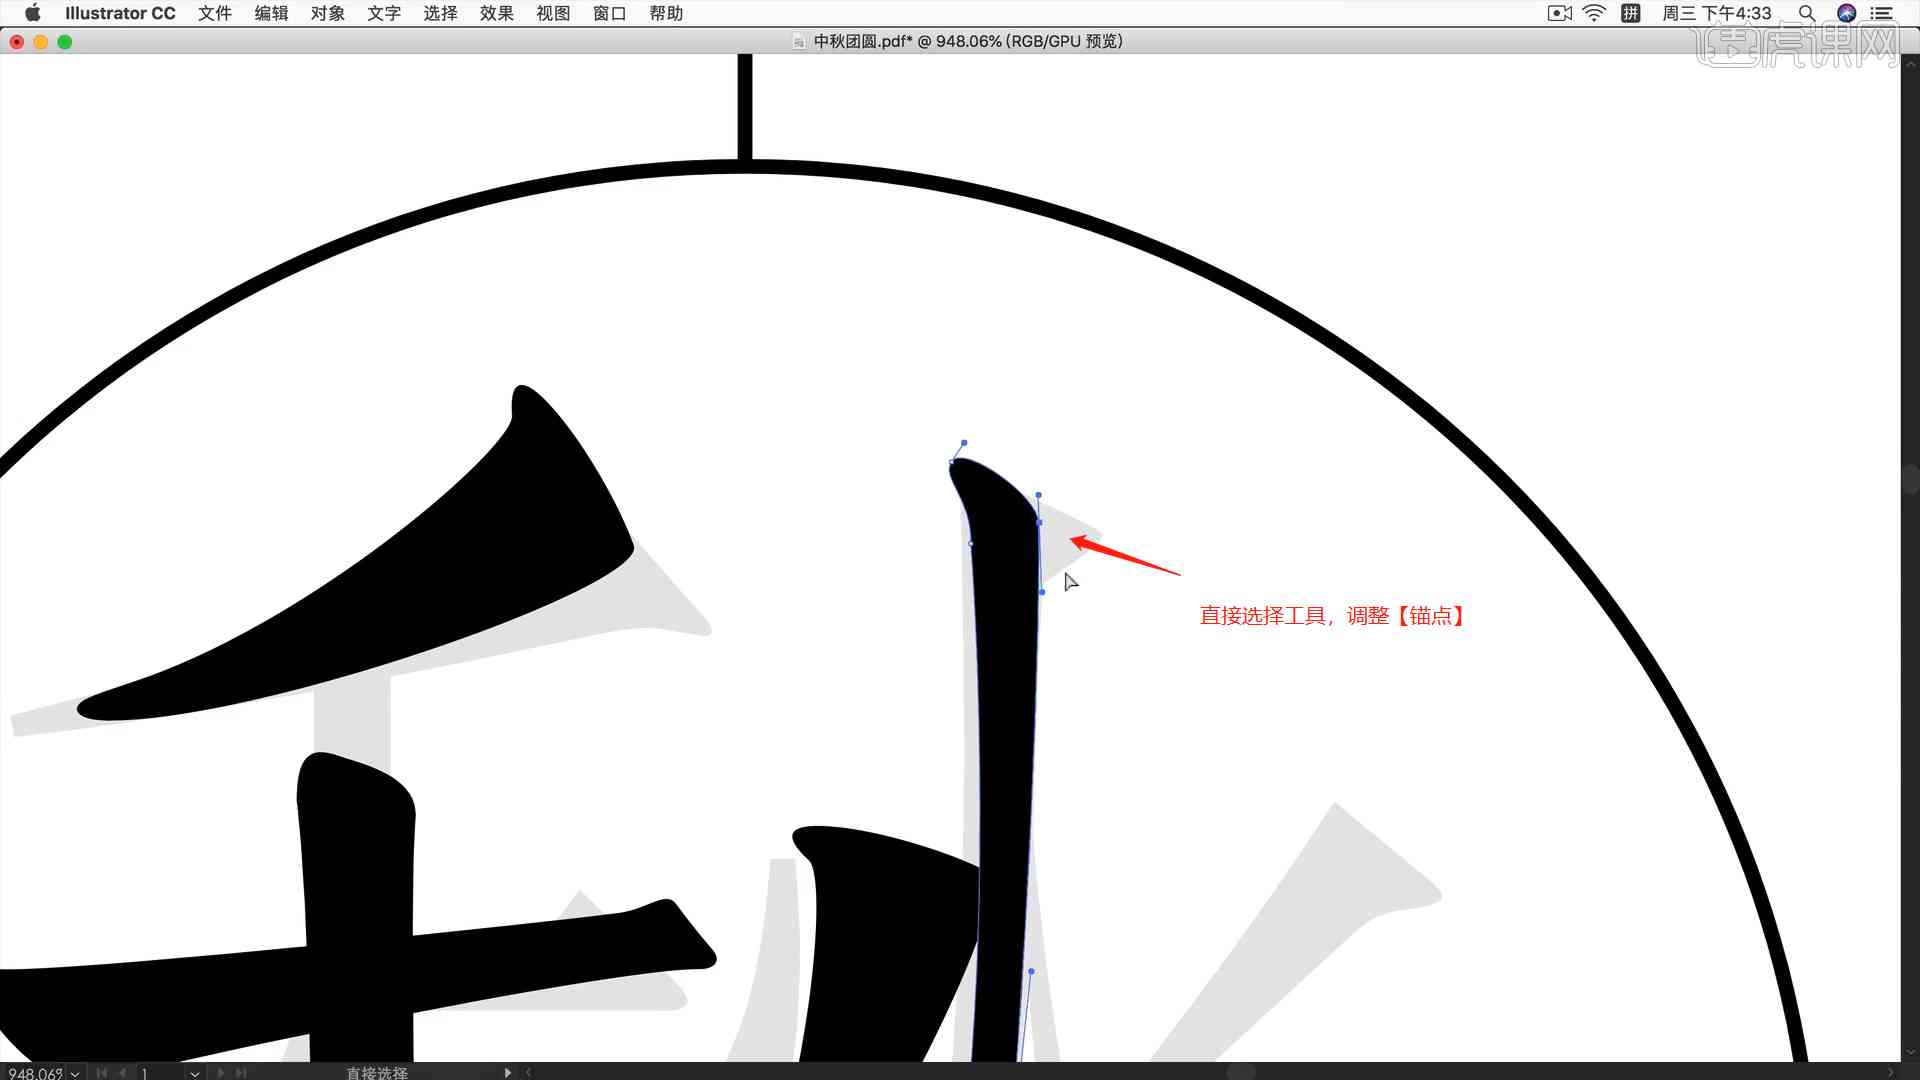Open the artboard navigation dropdown
The height and width of the screenshot is (1080, 1920).
[x=194, y=1073]
